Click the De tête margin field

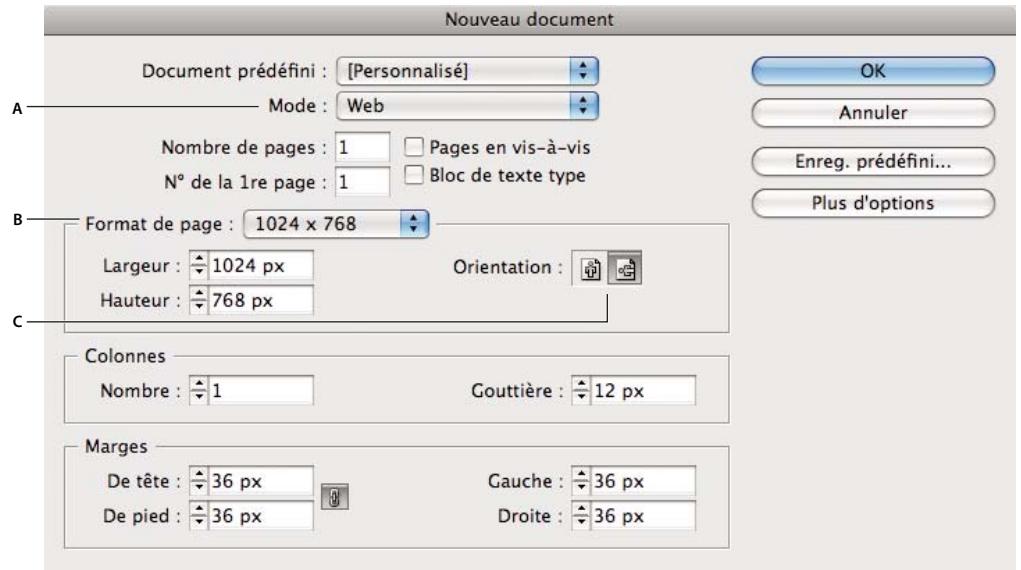(260, 481)
